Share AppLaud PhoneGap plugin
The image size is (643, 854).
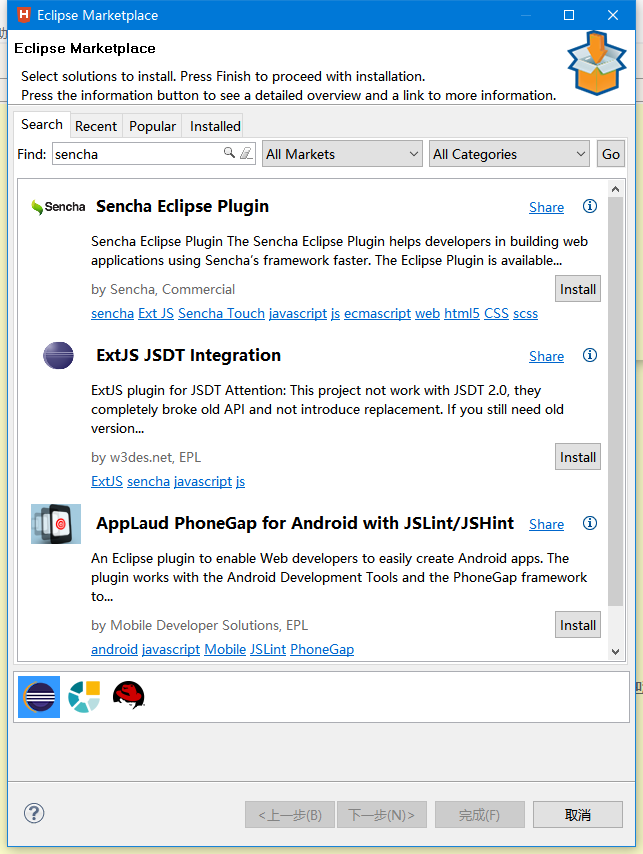[x=547, y=524]
